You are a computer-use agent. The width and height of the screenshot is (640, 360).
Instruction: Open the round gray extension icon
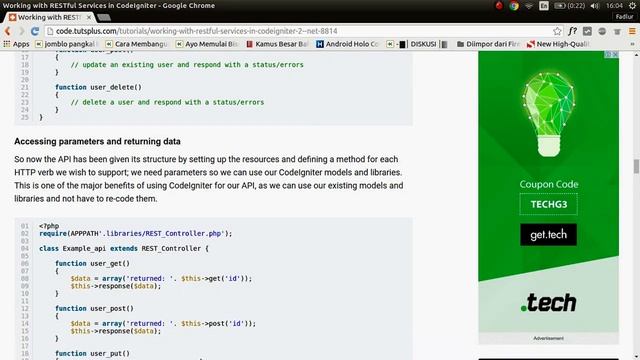click(x=602, y=31)
